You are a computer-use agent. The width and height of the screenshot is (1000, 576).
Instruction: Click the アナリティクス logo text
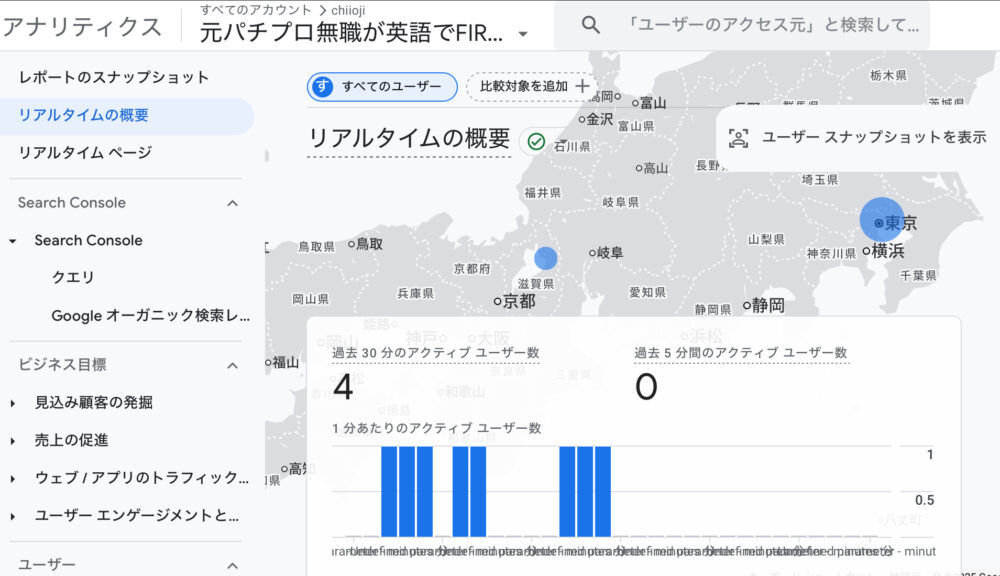(82, 27)
